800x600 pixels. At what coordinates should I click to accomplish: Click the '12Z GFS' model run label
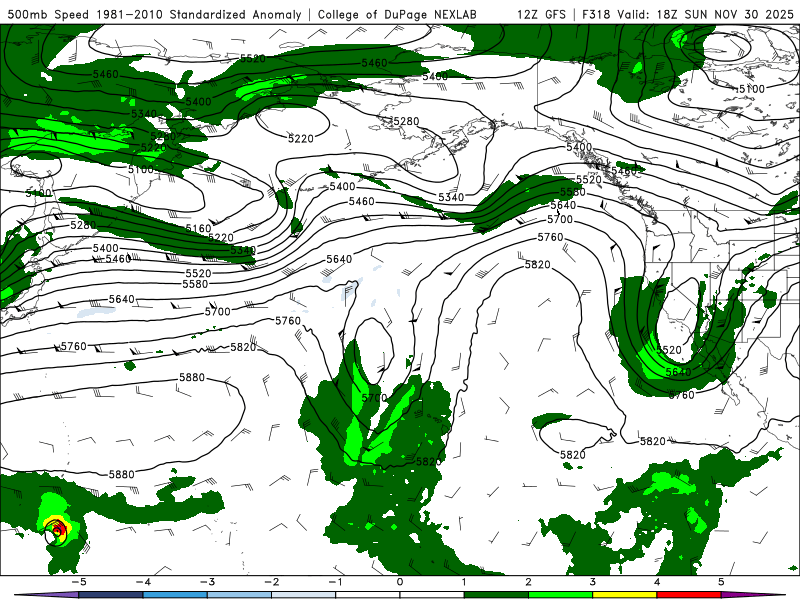[x=541, y=14]
